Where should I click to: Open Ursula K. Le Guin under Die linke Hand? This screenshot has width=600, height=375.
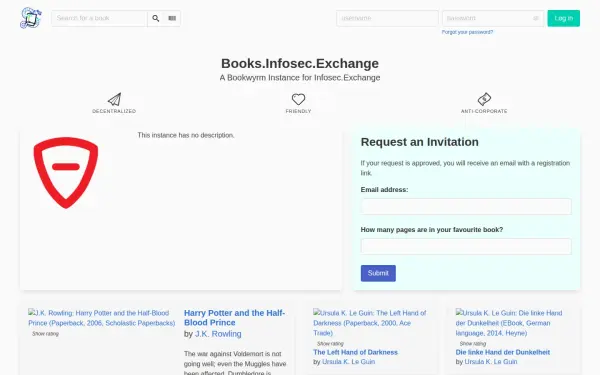tap(491, 362)
